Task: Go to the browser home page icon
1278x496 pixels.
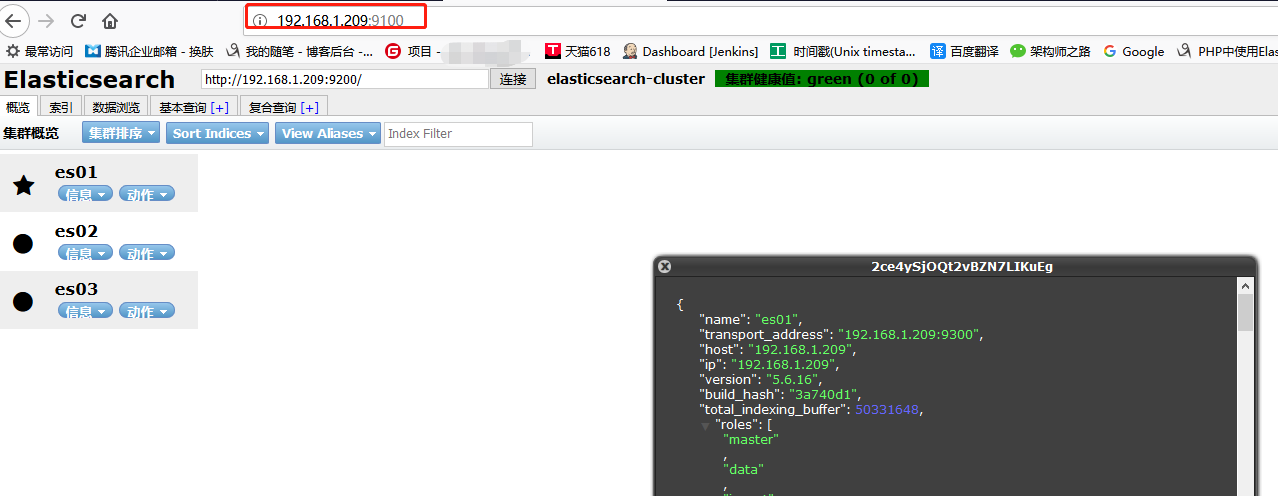Action: tap(110, 20)
